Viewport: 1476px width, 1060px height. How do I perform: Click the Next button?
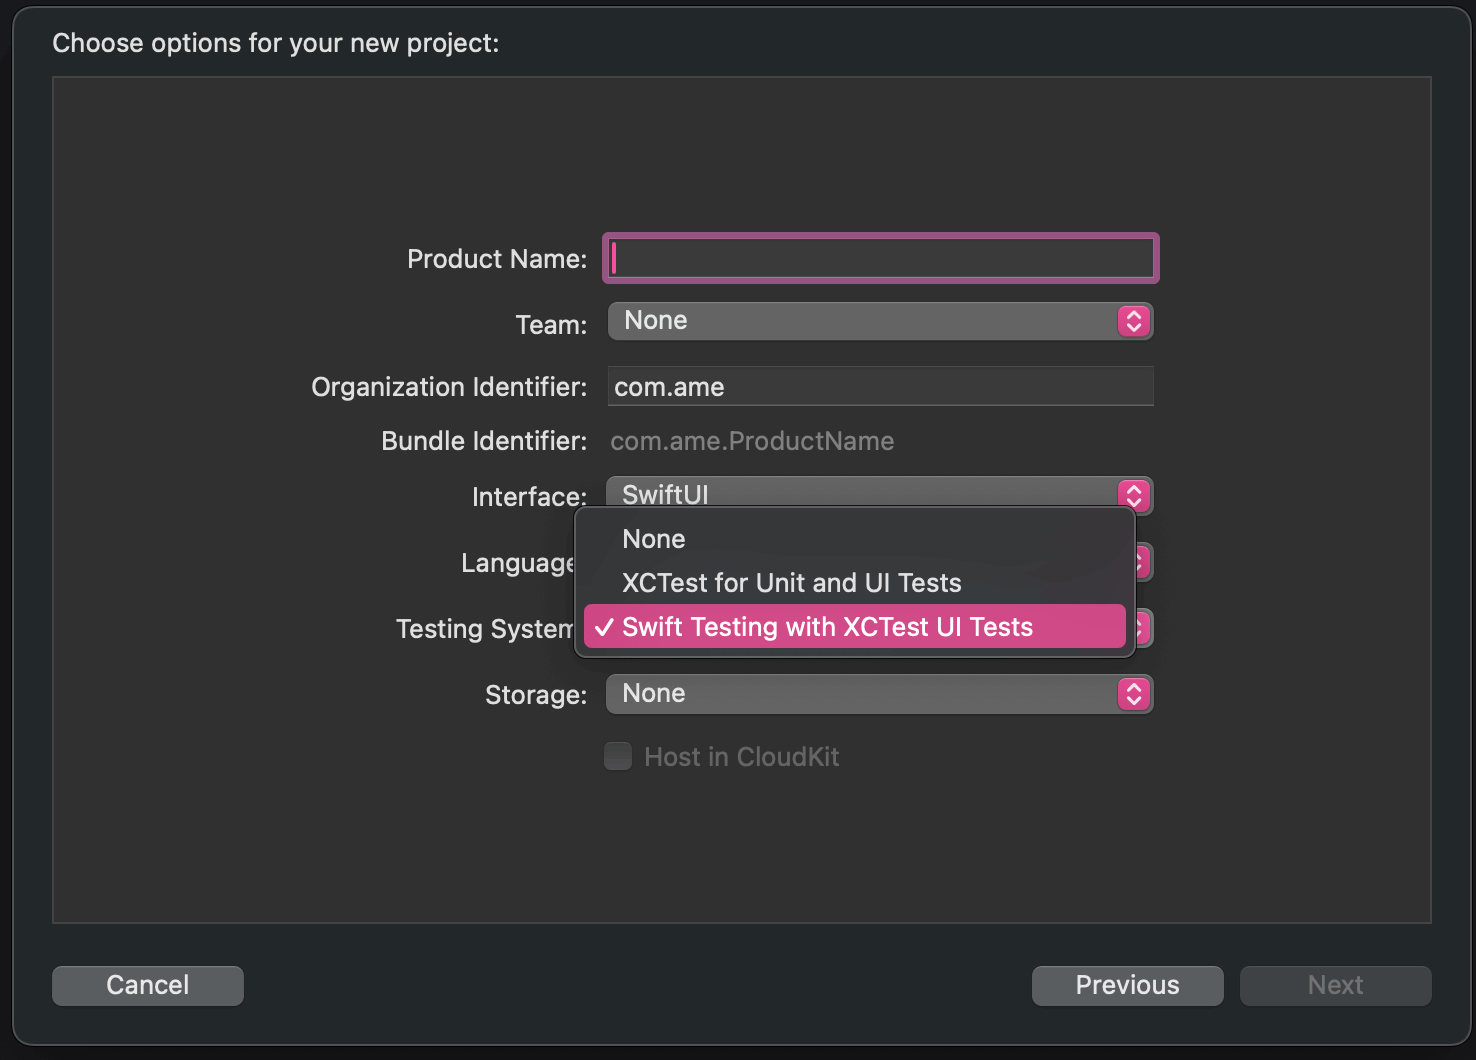pos(1335,985)
